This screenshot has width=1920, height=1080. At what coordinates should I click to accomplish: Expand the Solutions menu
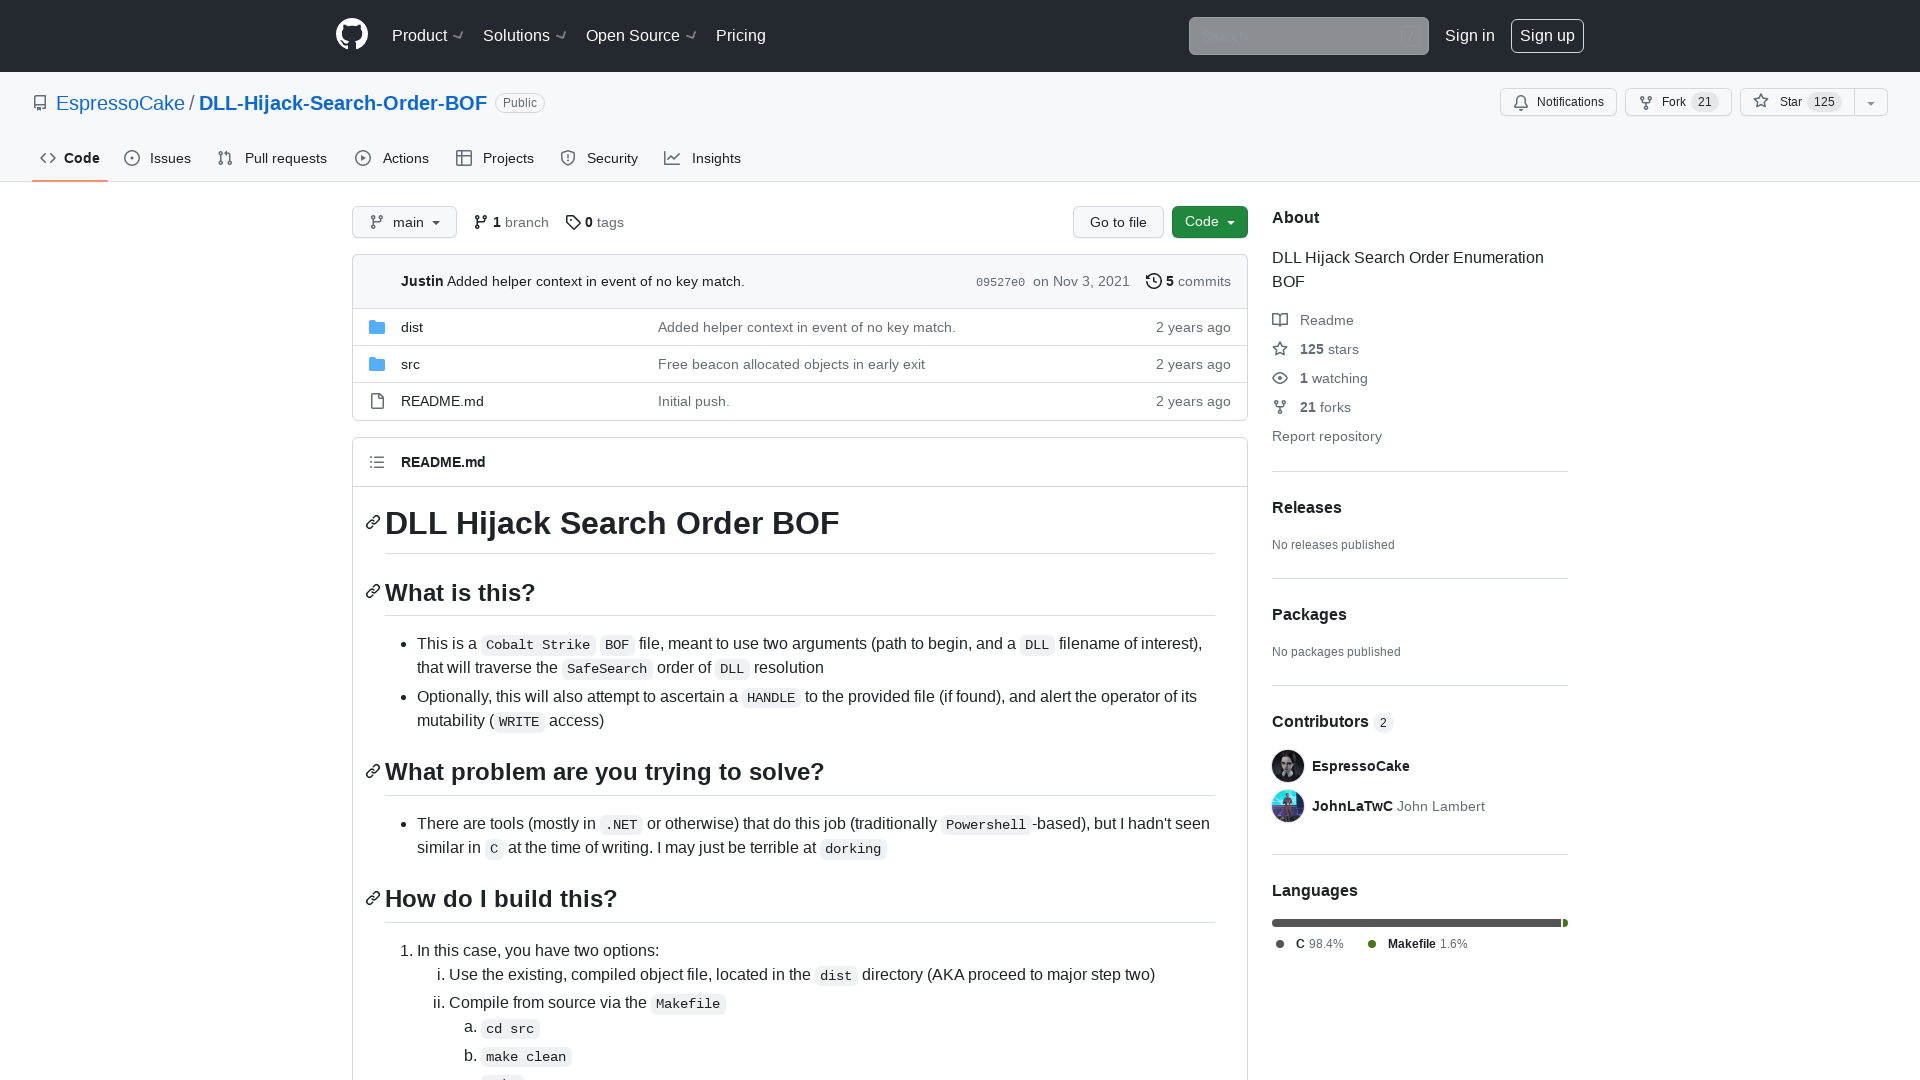(x=525, y=35)
